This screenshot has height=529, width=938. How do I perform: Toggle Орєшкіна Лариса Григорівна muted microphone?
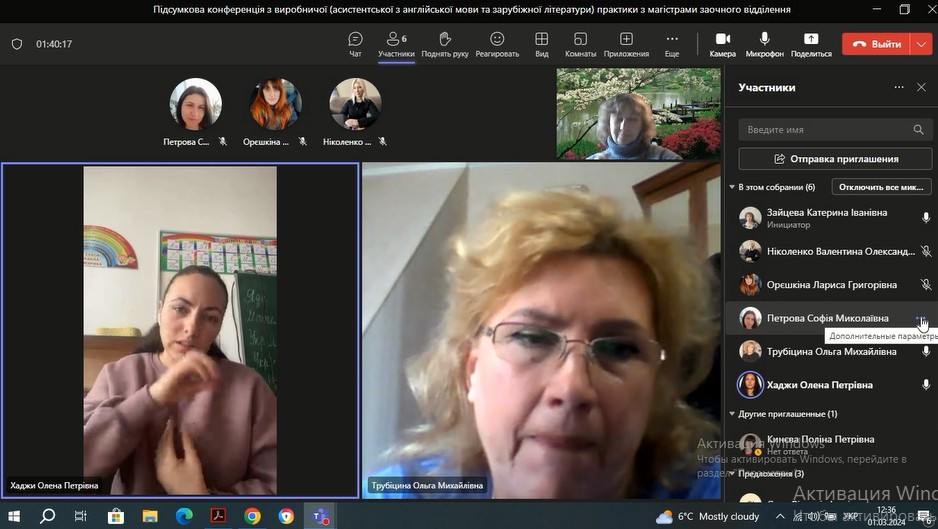coord(925,285)
